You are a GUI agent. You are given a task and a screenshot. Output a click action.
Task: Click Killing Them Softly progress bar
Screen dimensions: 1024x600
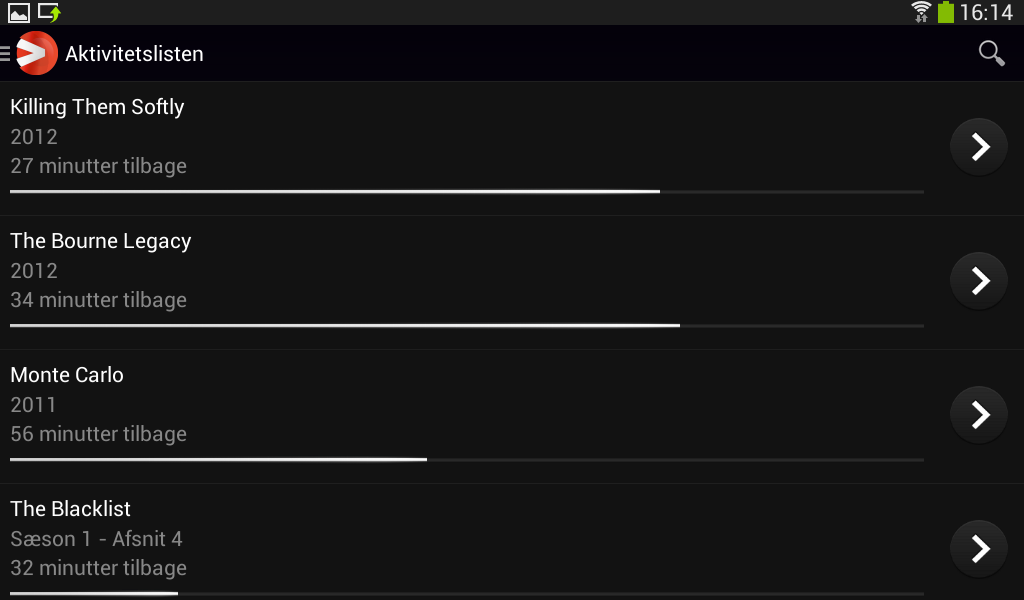click(x=466, y=191)
